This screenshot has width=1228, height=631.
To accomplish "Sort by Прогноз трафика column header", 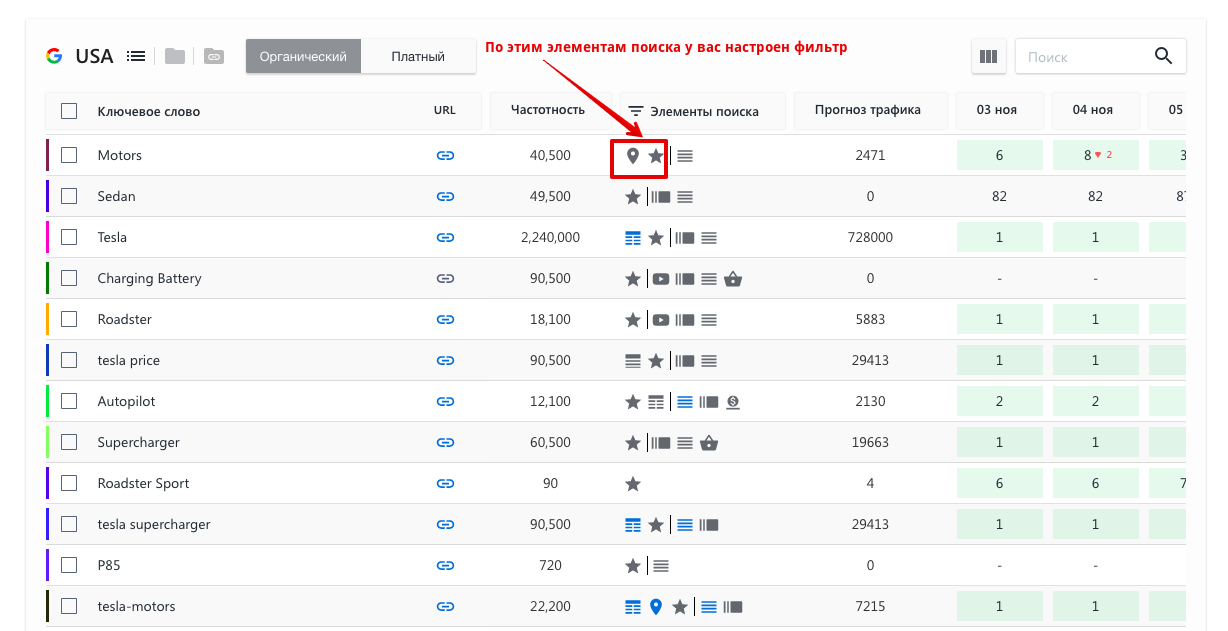I will click(867, 110).
